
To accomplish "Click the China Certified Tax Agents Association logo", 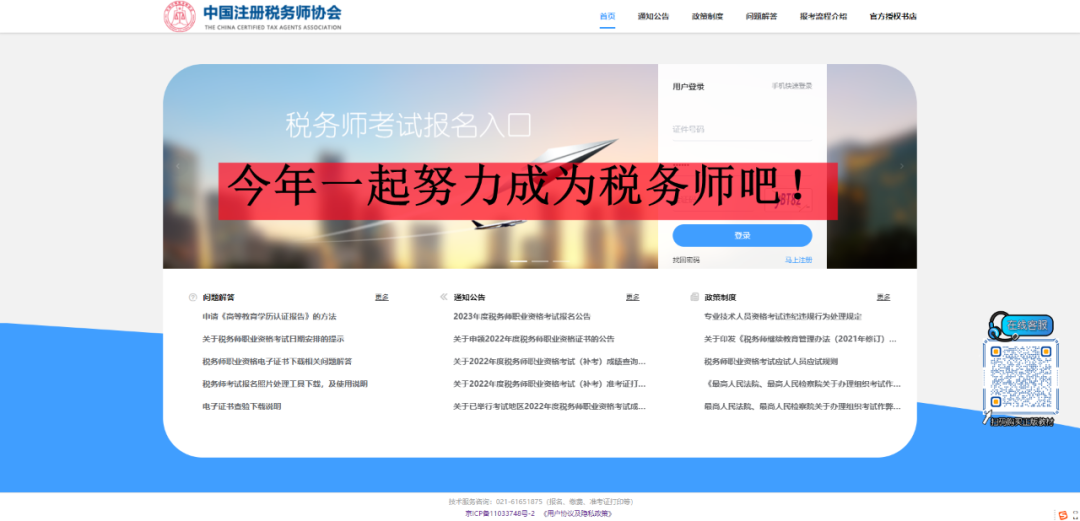I will (253, 17).
